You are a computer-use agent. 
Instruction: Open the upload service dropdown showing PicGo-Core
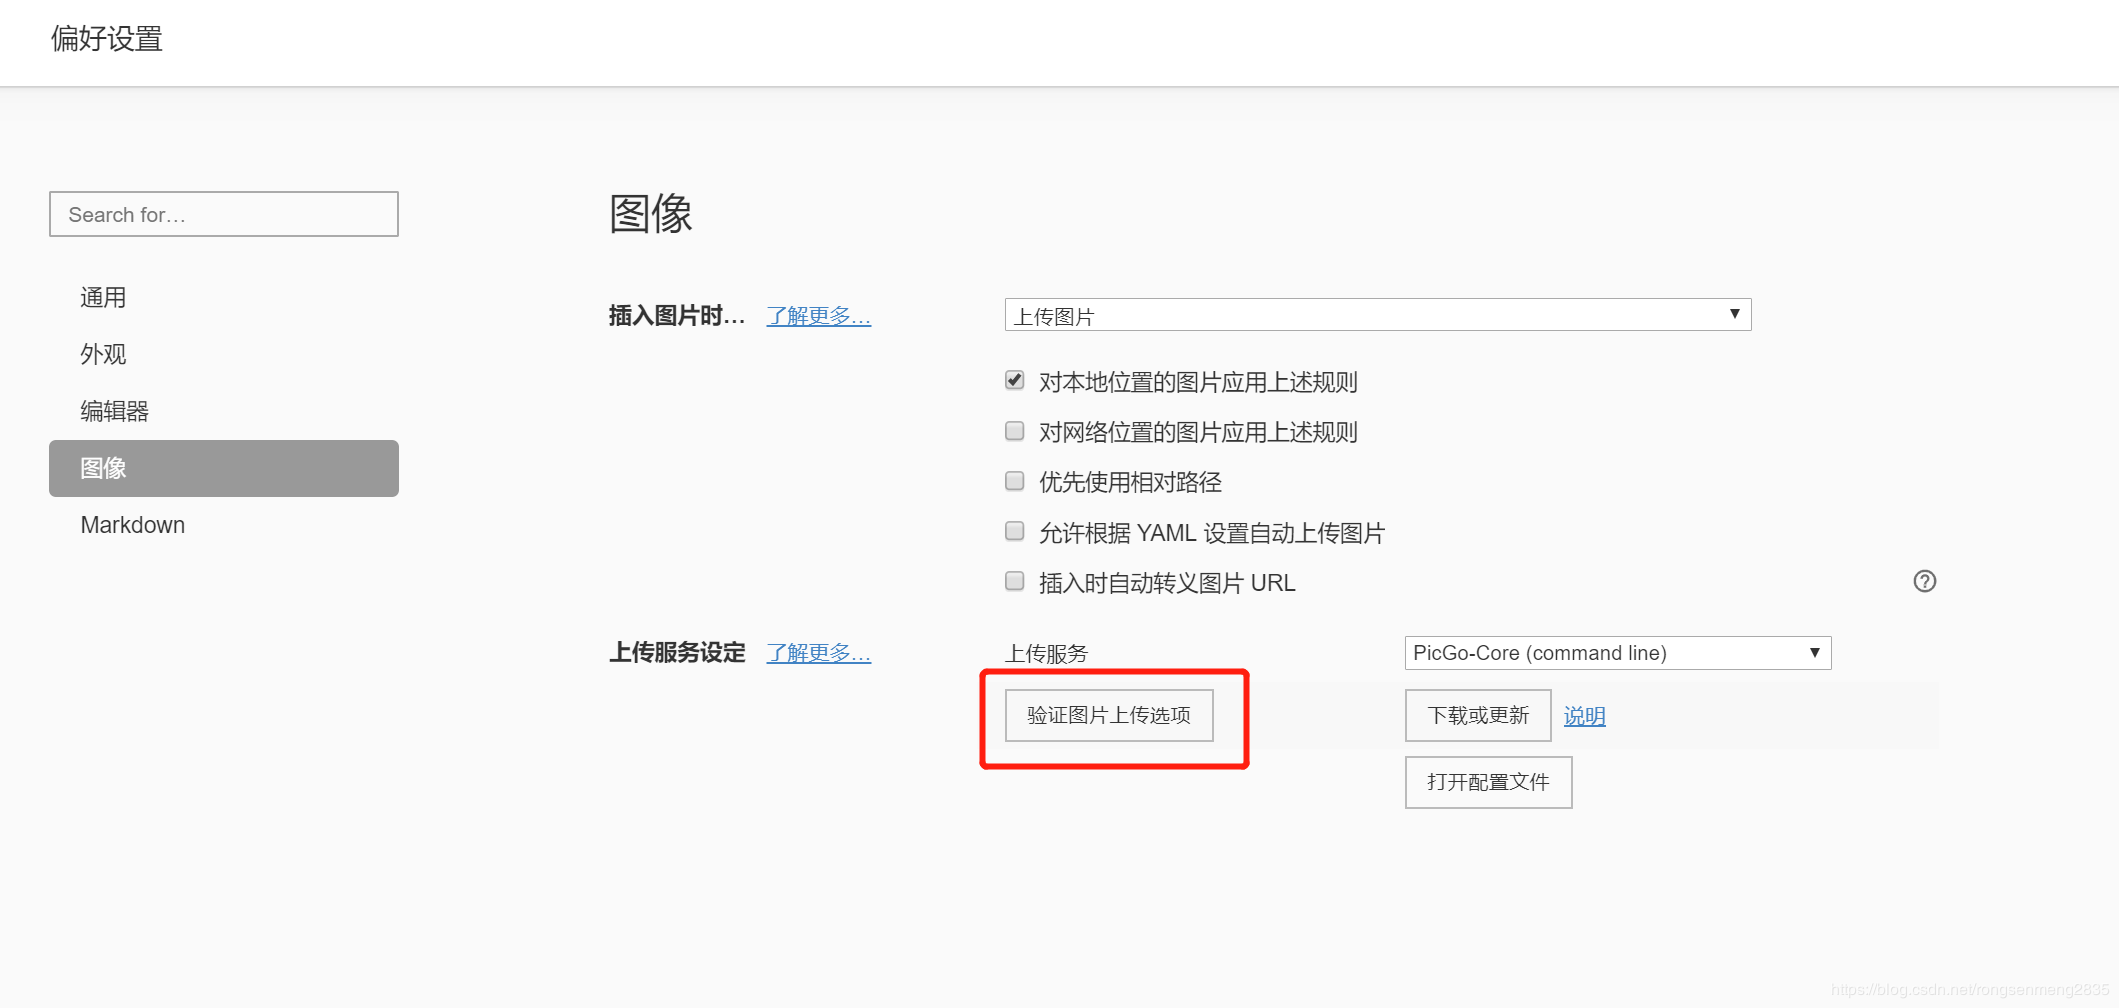click(x=1616, y=652)
